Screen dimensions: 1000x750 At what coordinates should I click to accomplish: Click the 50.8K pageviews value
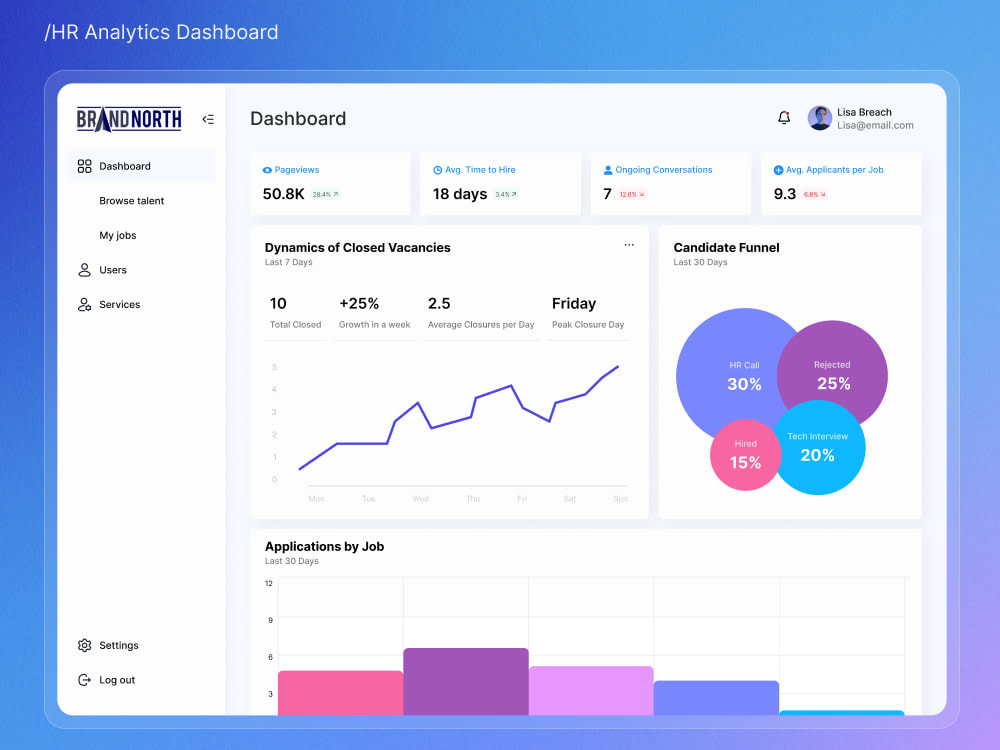click(x=283, y=194)
